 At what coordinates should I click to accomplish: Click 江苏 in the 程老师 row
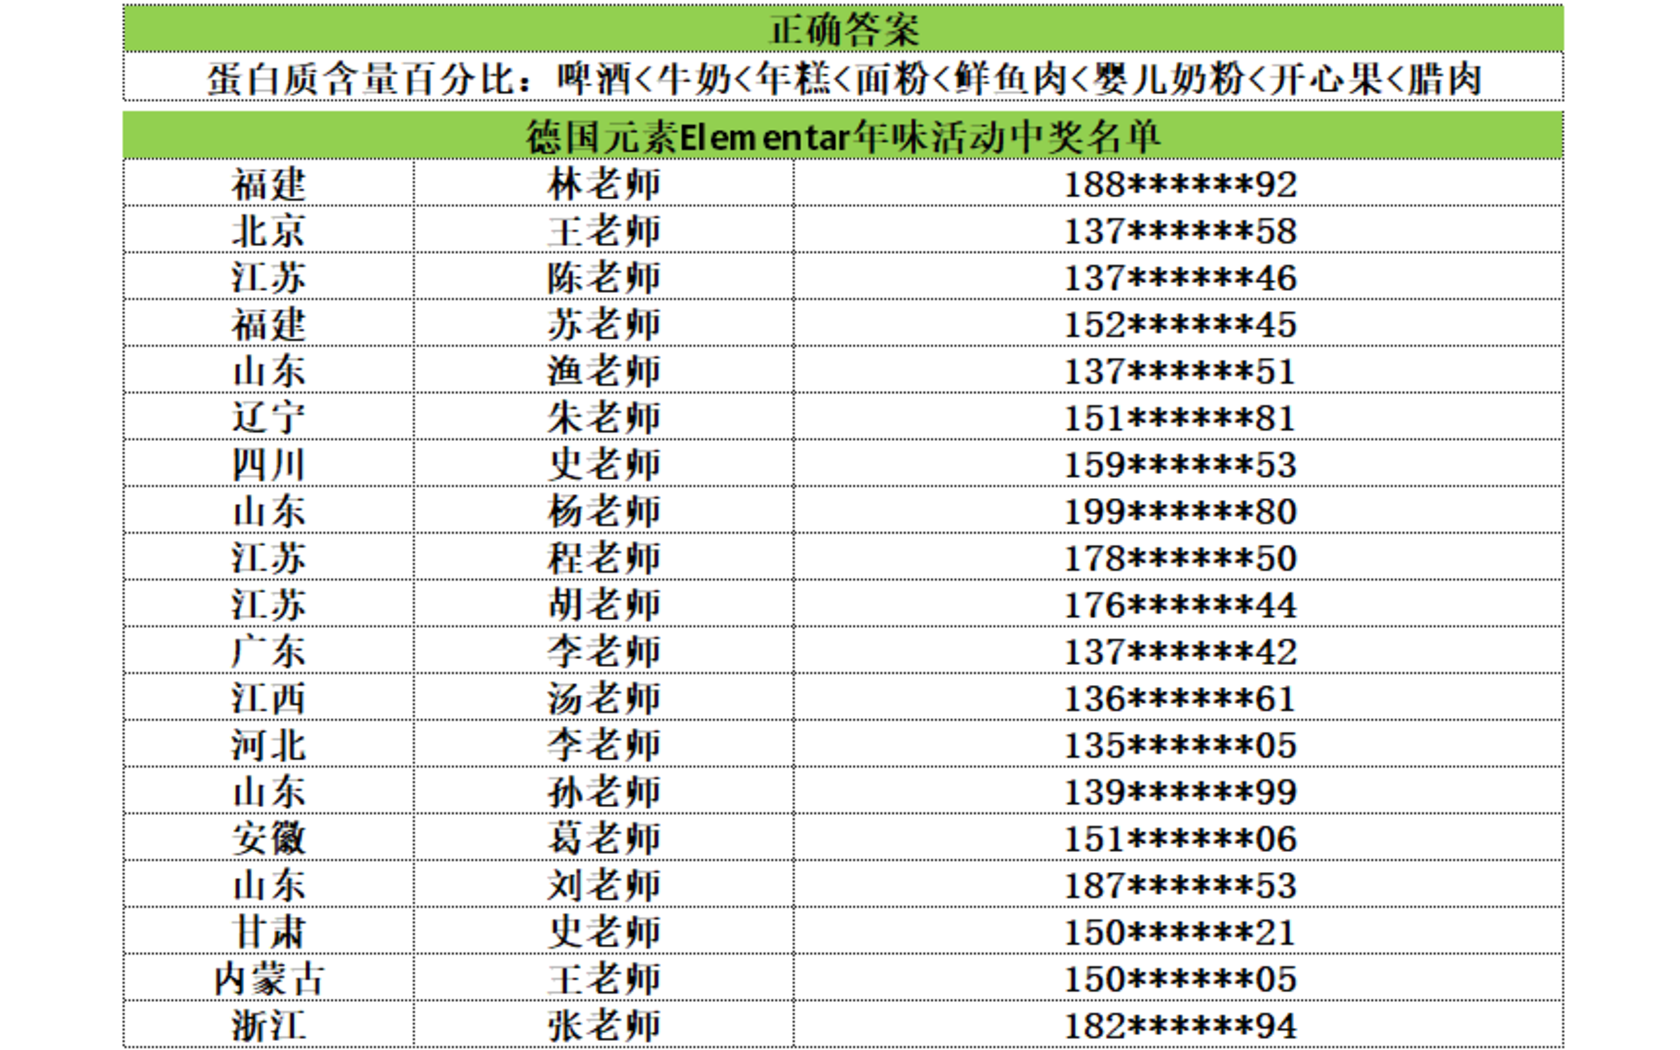coord(269,558)
